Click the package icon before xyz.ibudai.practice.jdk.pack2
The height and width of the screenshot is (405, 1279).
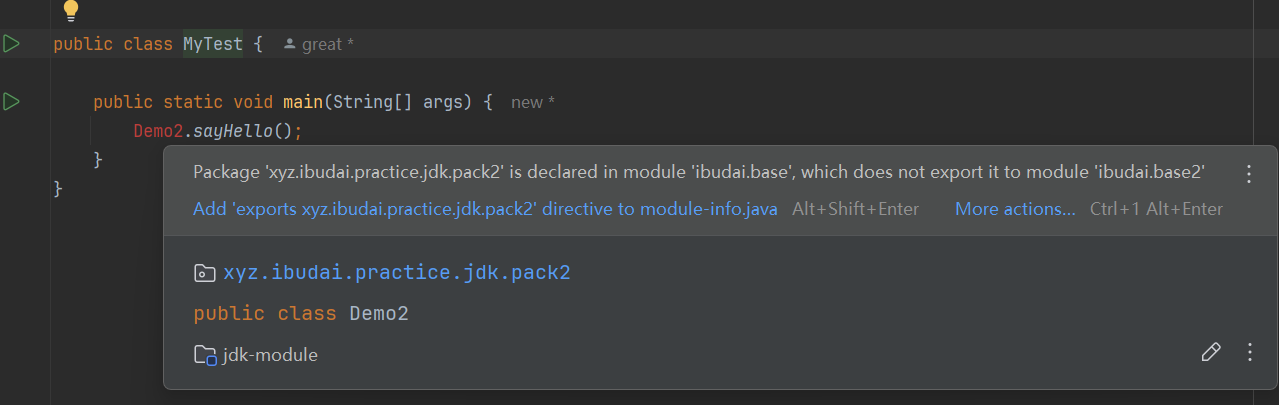[204, 272]
